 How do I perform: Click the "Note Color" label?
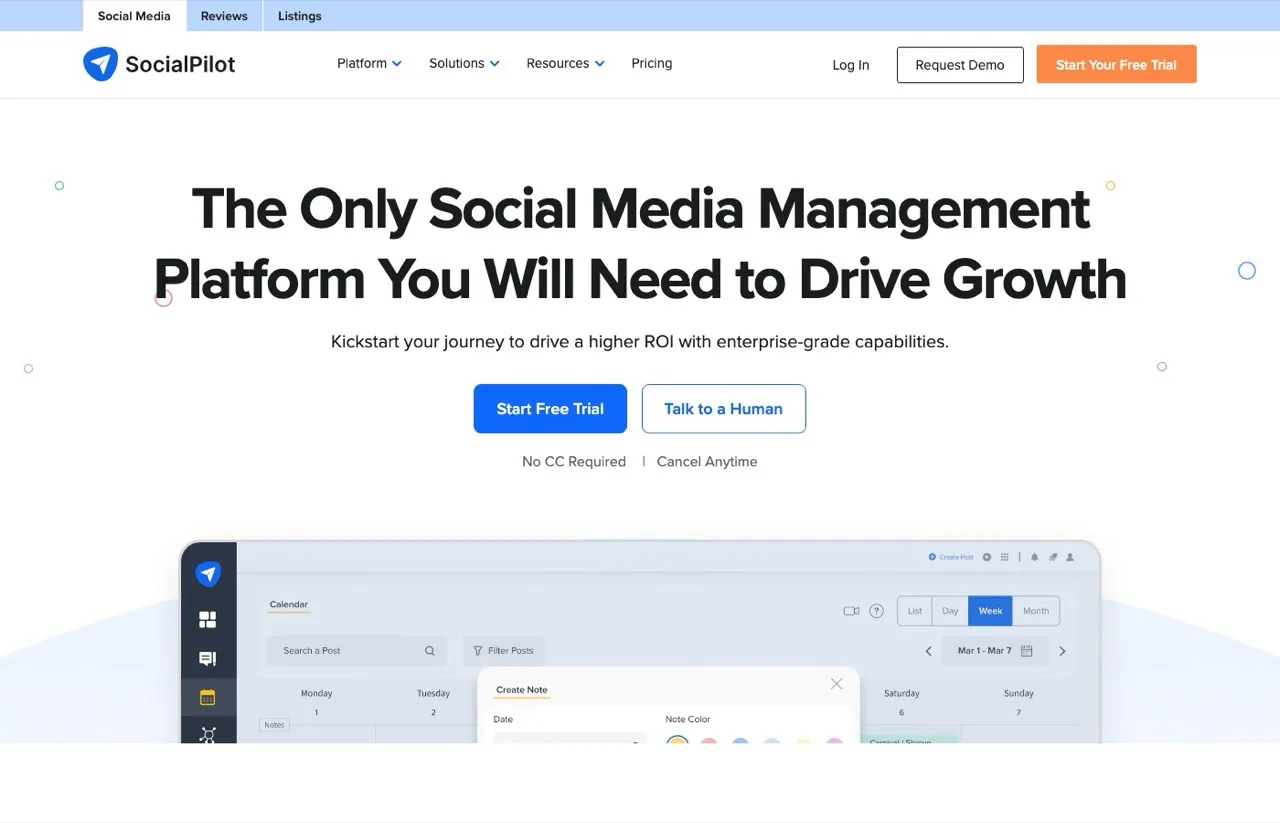(x=688, y=719)
